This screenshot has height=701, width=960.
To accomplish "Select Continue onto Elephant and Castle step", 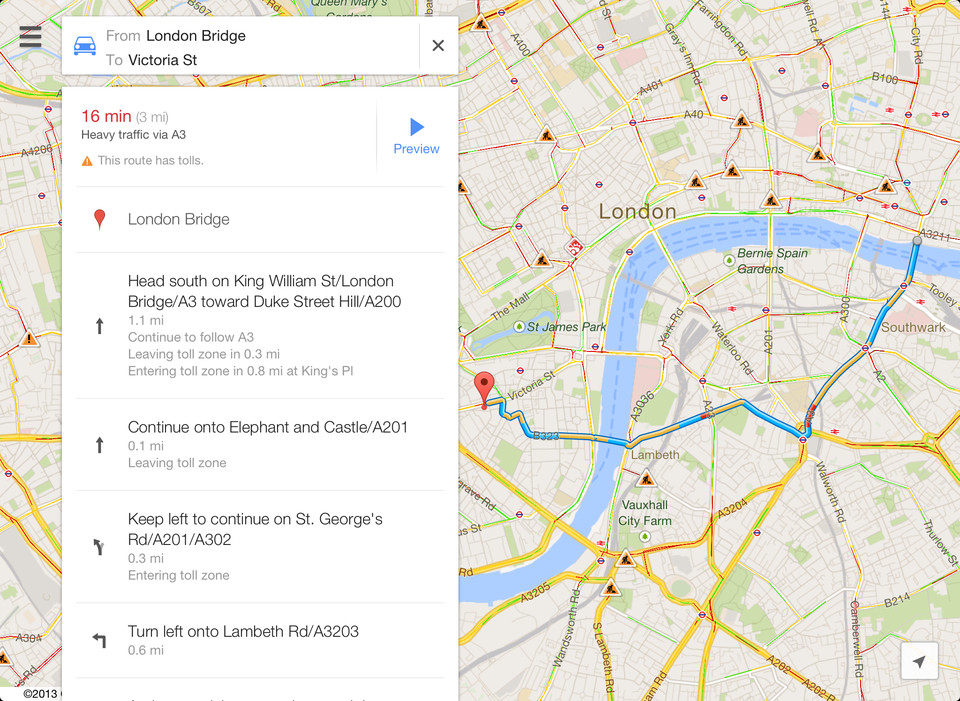I will (x=260, y=444).
